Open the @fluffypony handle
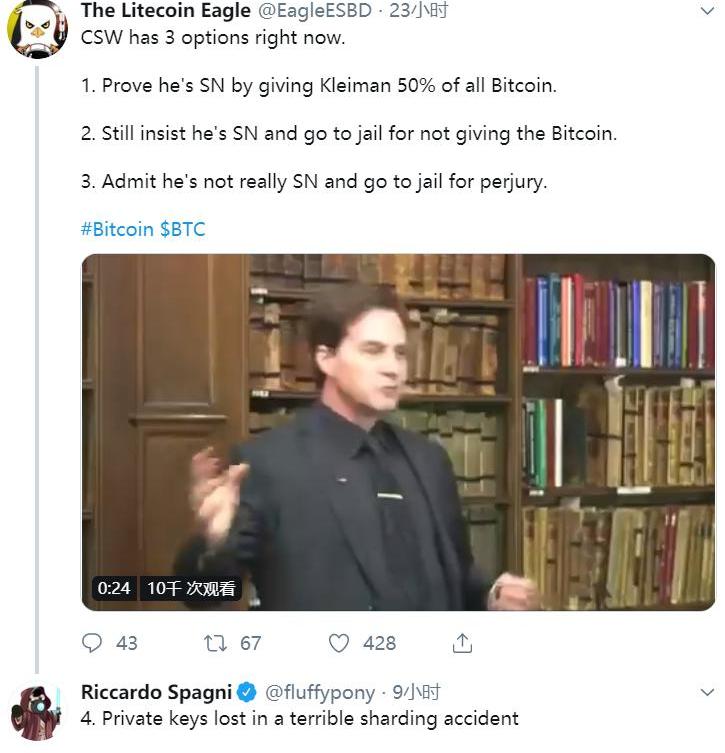 [320, 692]
